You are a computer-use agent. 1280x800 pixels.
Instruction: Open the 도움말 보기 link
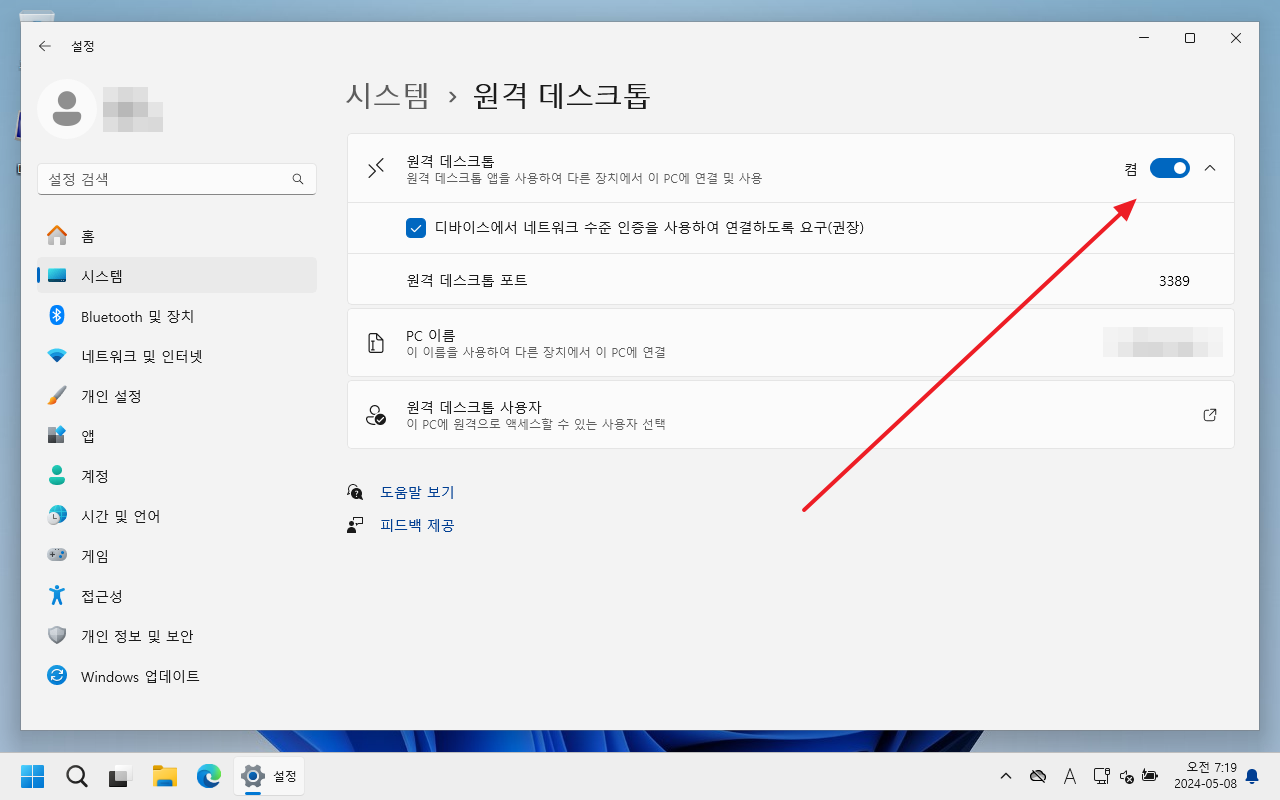click(417, 492)
